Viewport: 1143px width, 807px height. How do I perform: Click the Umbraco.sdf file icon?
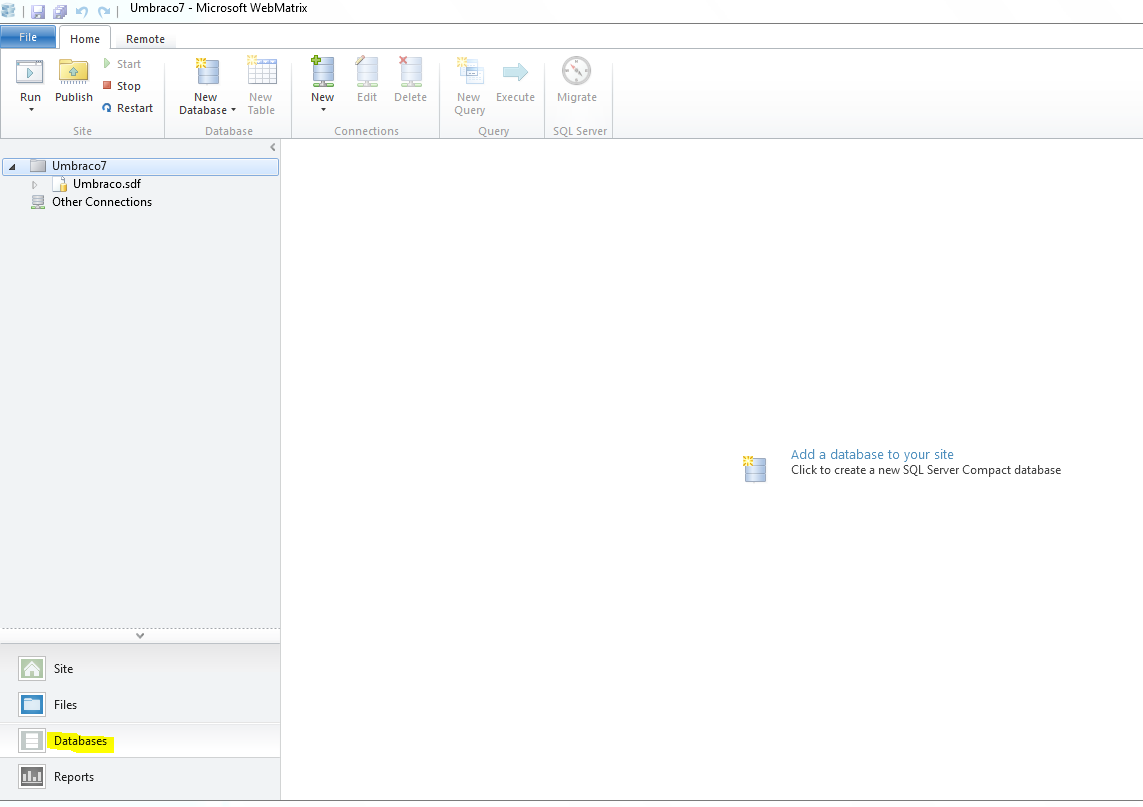click(x=60, y=184)
